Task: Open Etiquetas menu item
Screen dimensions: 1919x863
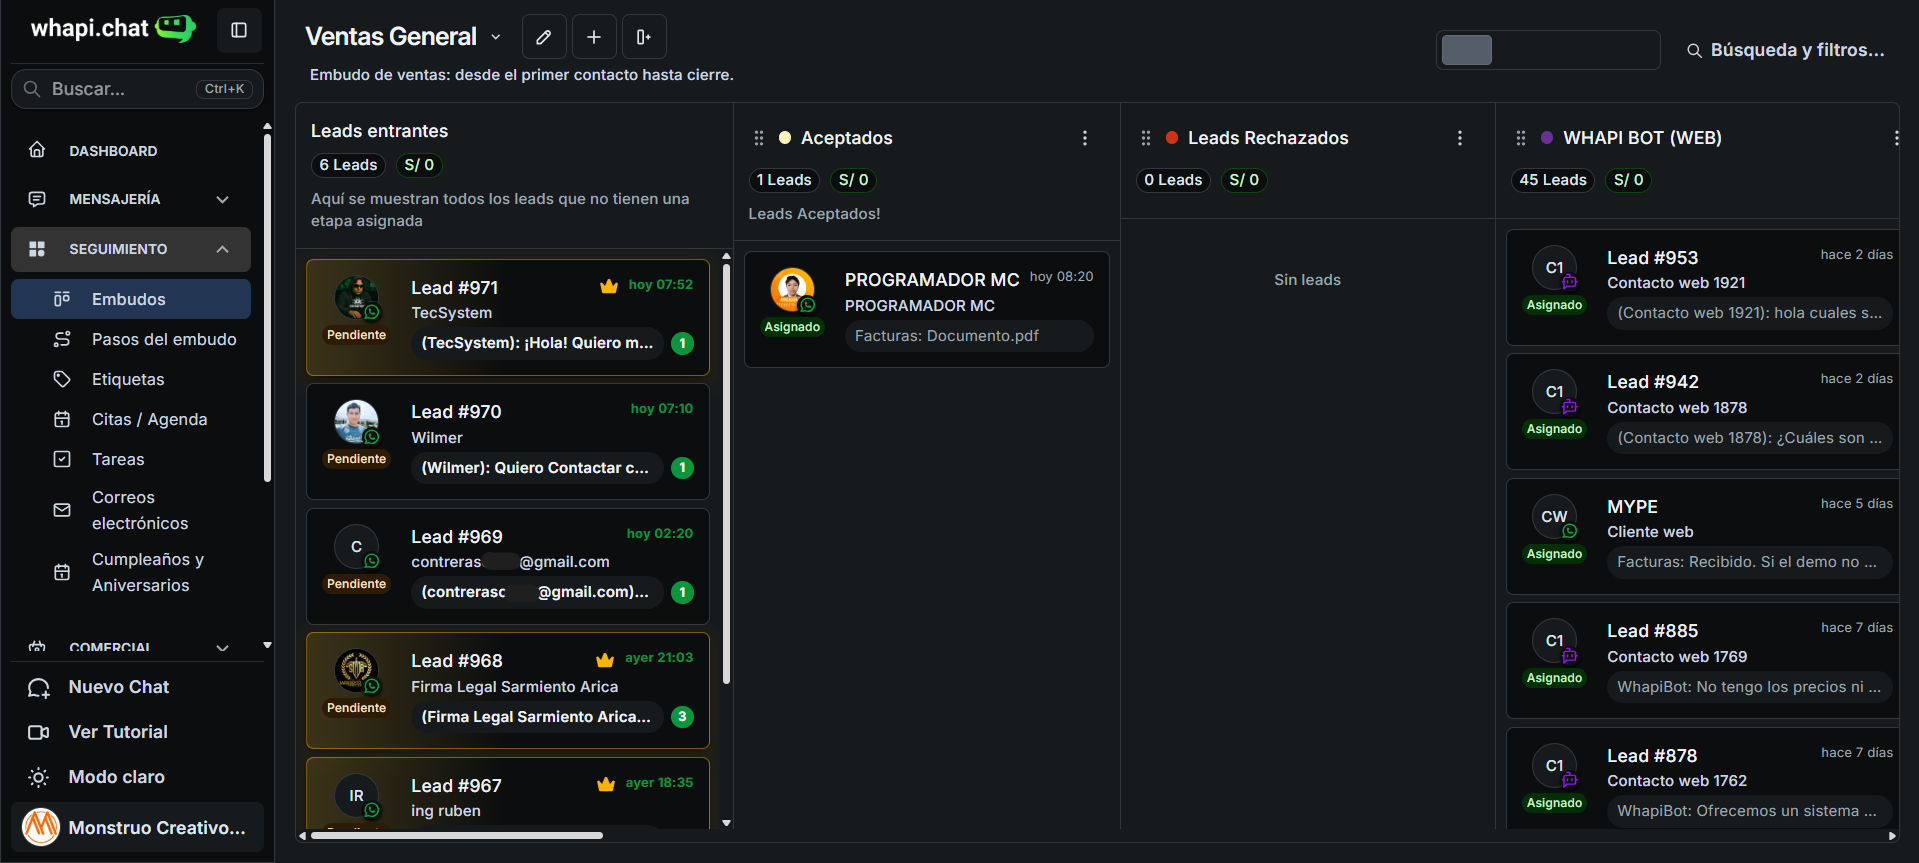Action: (131, 379)
